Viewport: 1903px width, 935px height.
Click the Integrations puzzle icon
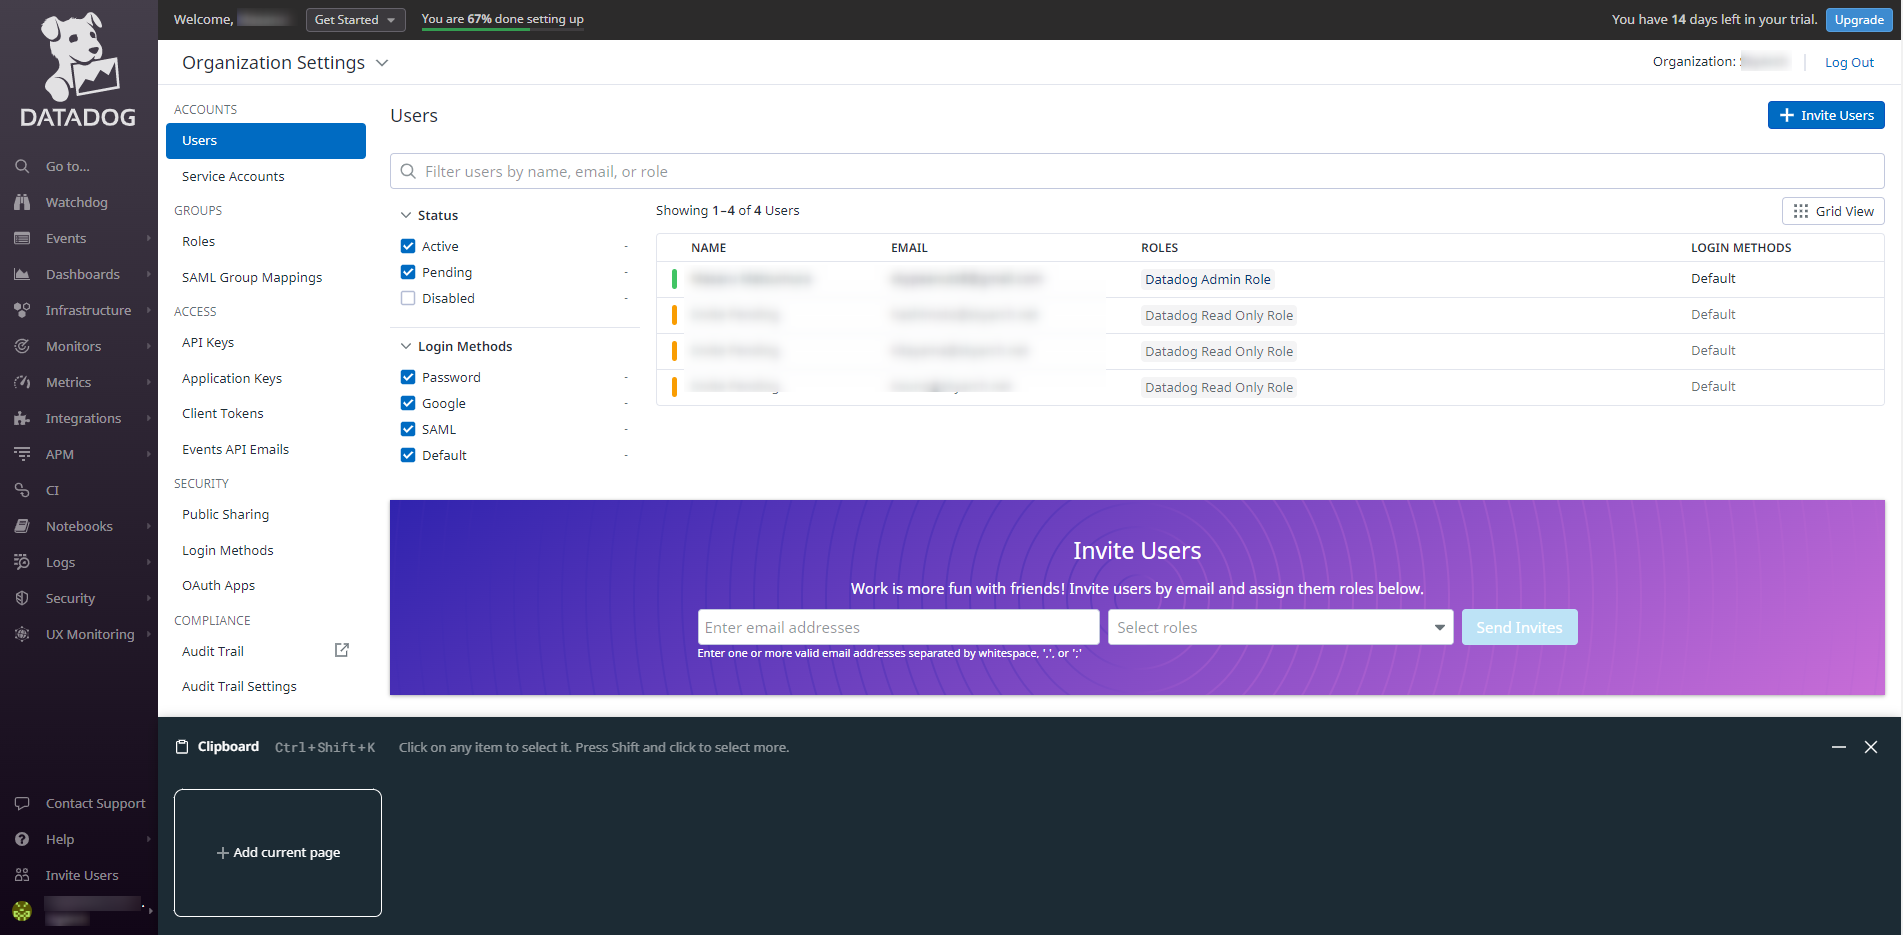[22, 418]
